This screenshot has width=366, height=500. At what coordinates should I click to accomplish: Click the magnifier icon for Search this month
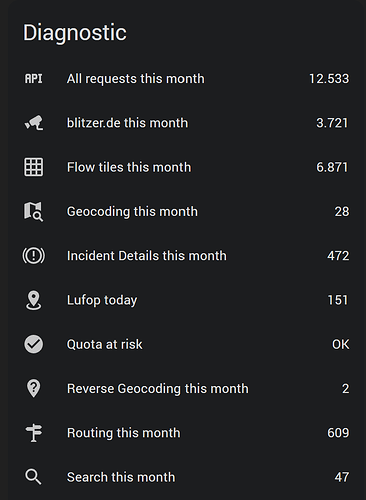click(34, 477)
